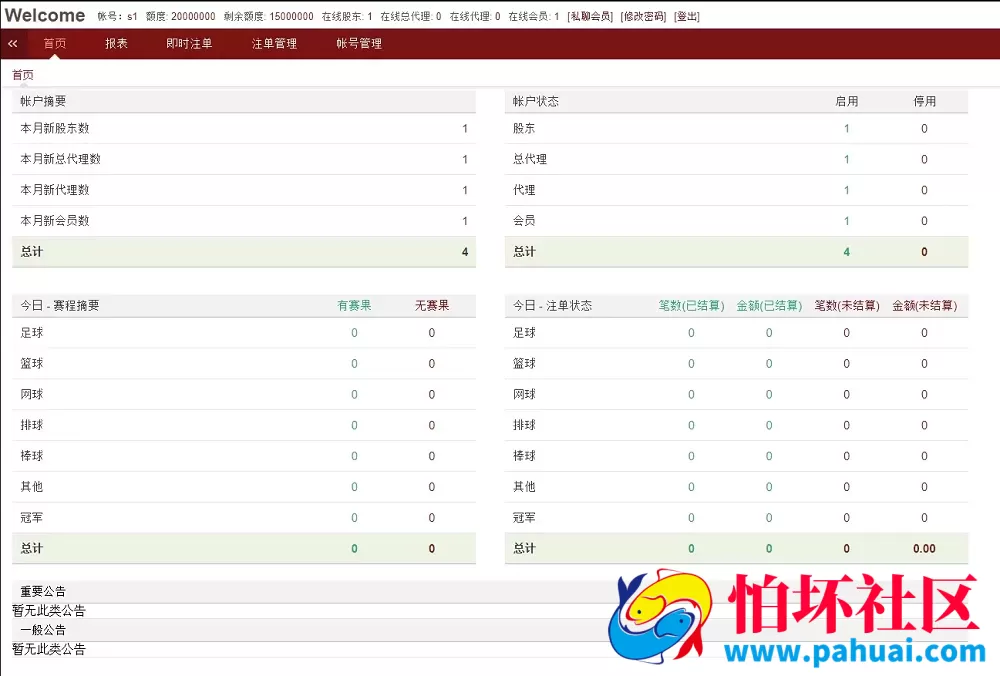Open the 帐号管理 menu
This screenshot has width=1000, height=676.
coord(359,43)
